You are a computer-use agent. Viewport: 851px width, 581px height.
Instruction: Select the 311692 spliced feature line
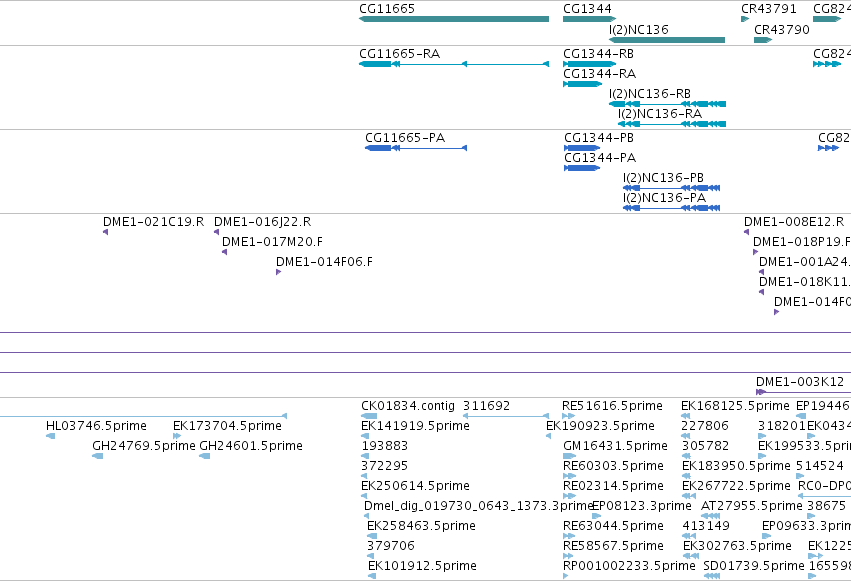coord(506,416)
